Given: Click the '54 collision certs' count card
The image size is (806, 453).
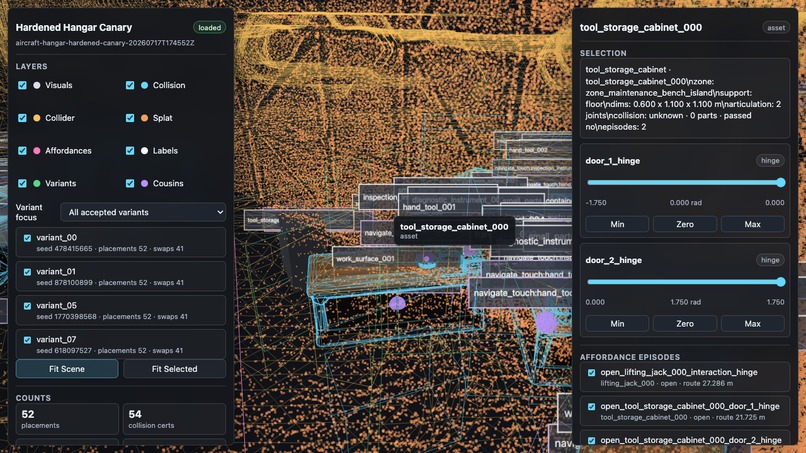Looking at the screenshot, I should [174, 419].
